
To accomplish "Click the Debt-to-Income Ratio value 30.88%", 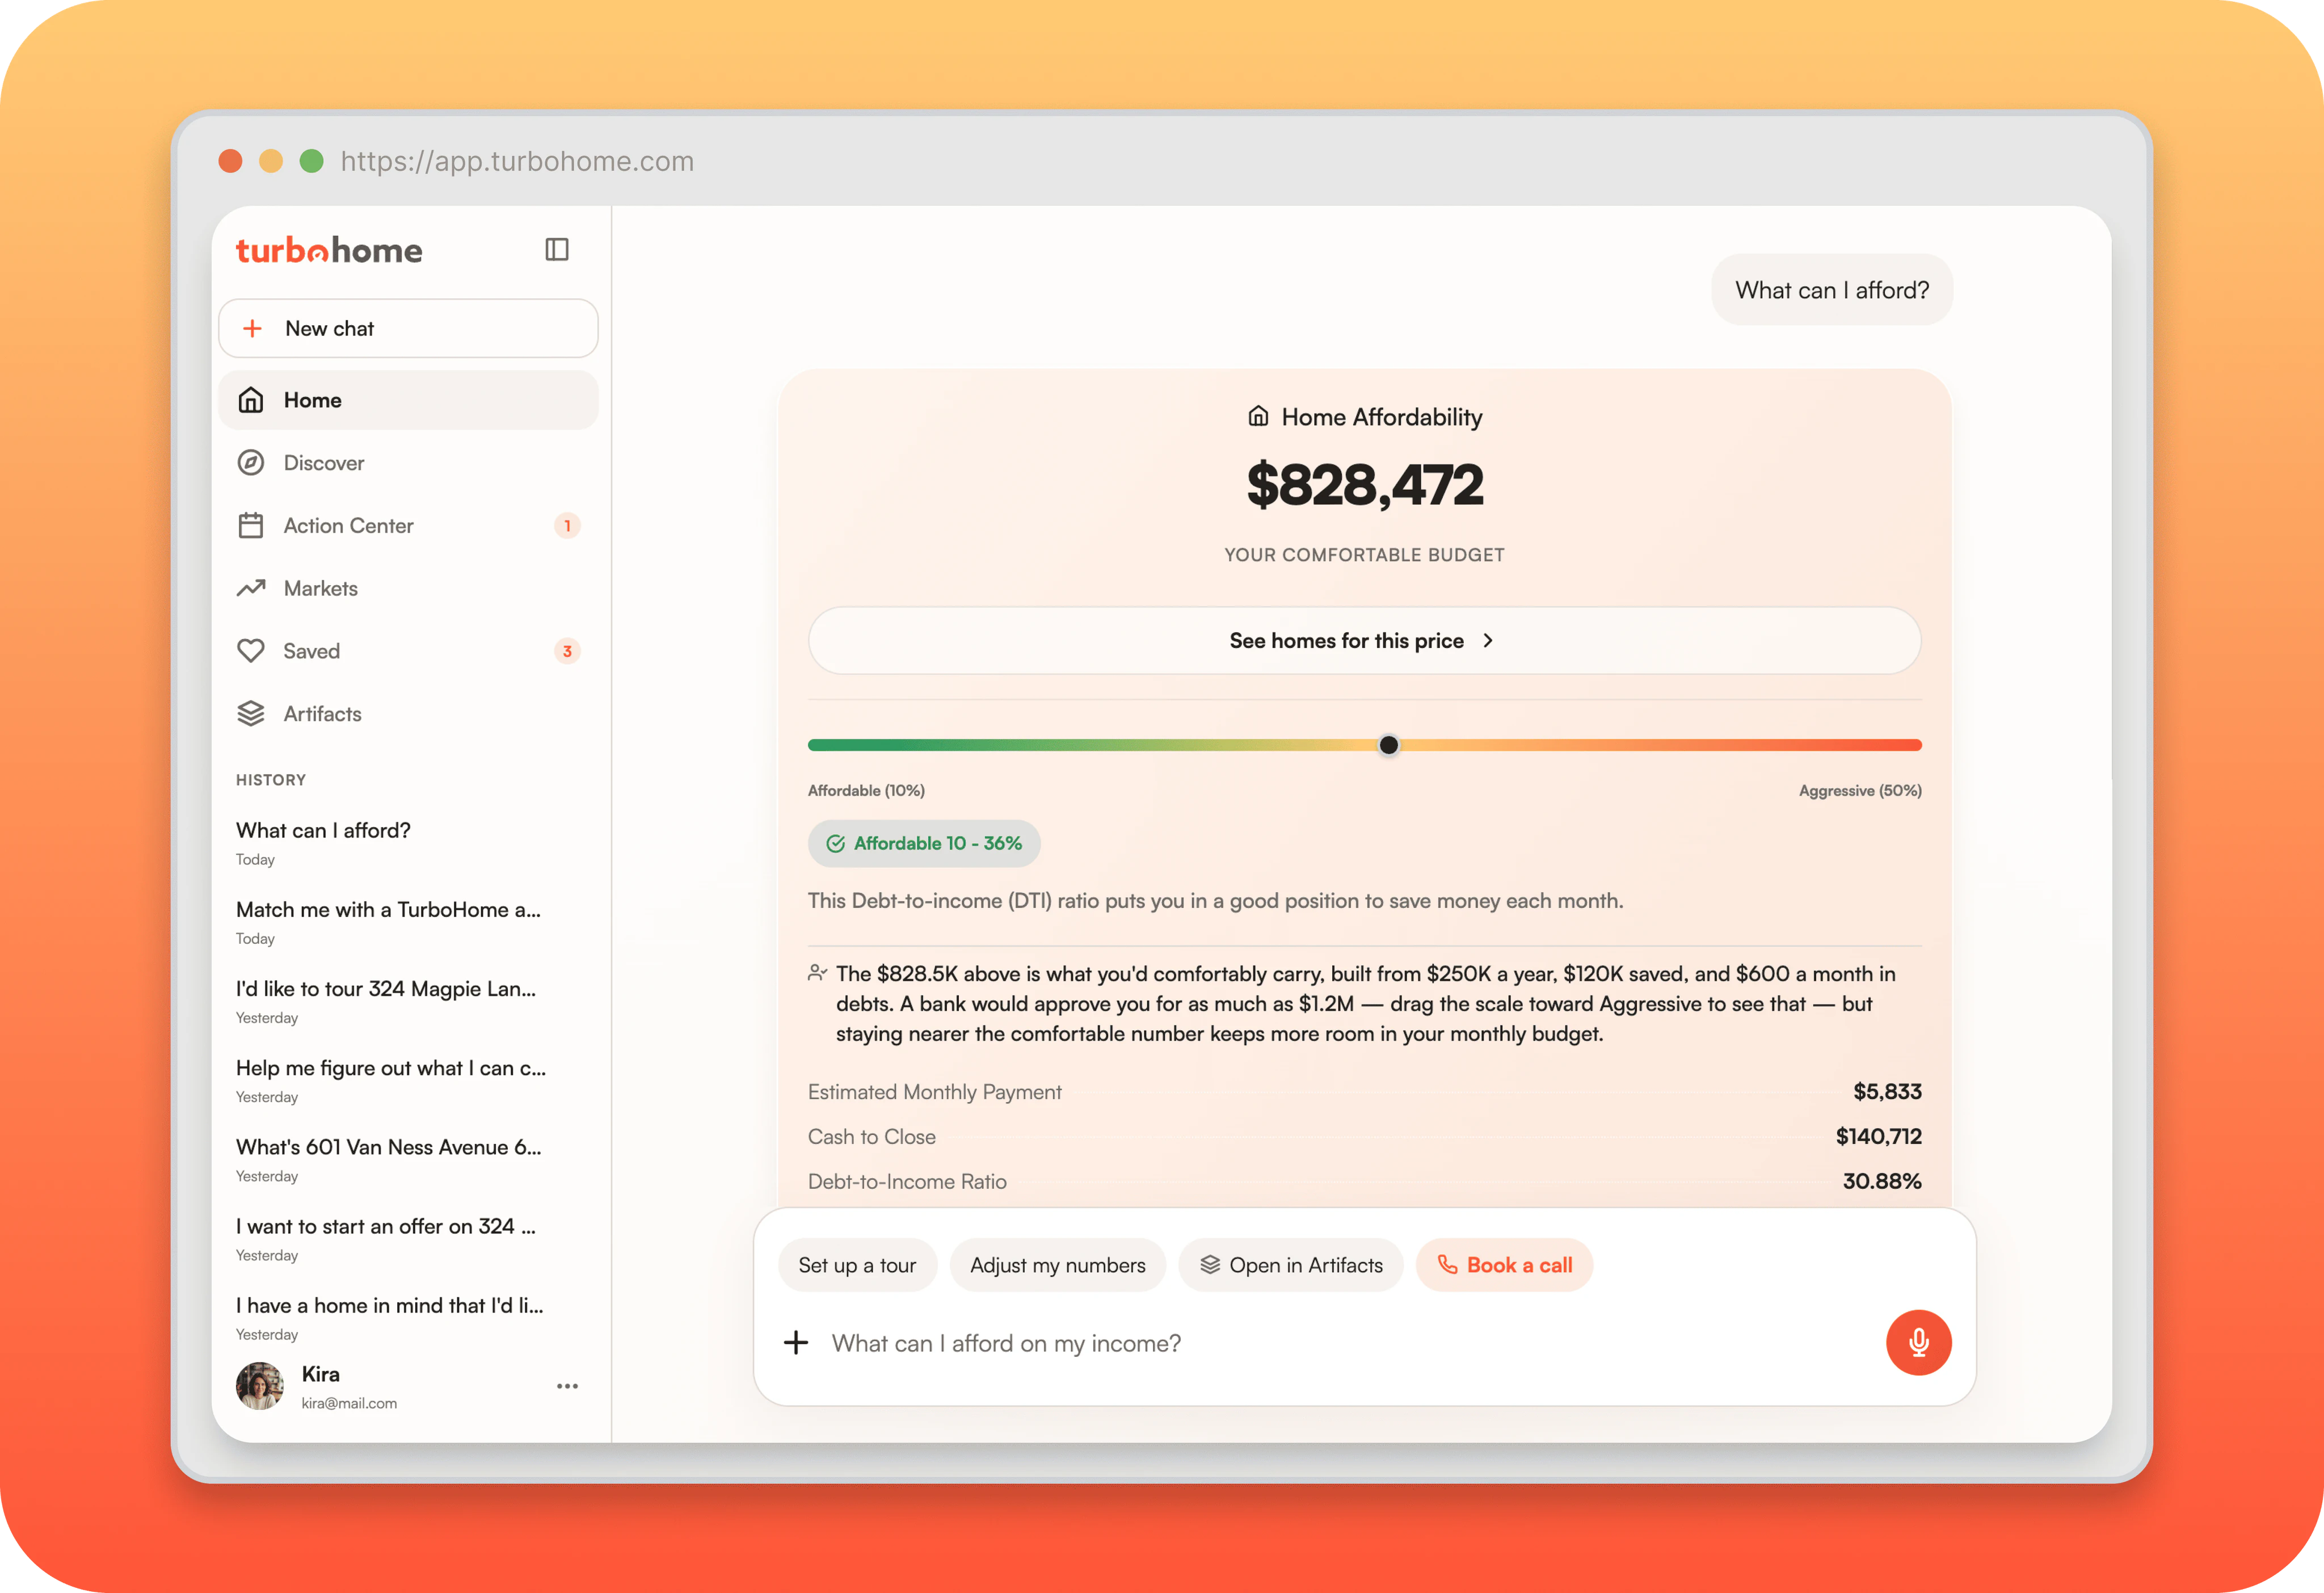I will pos(1882,1181).
